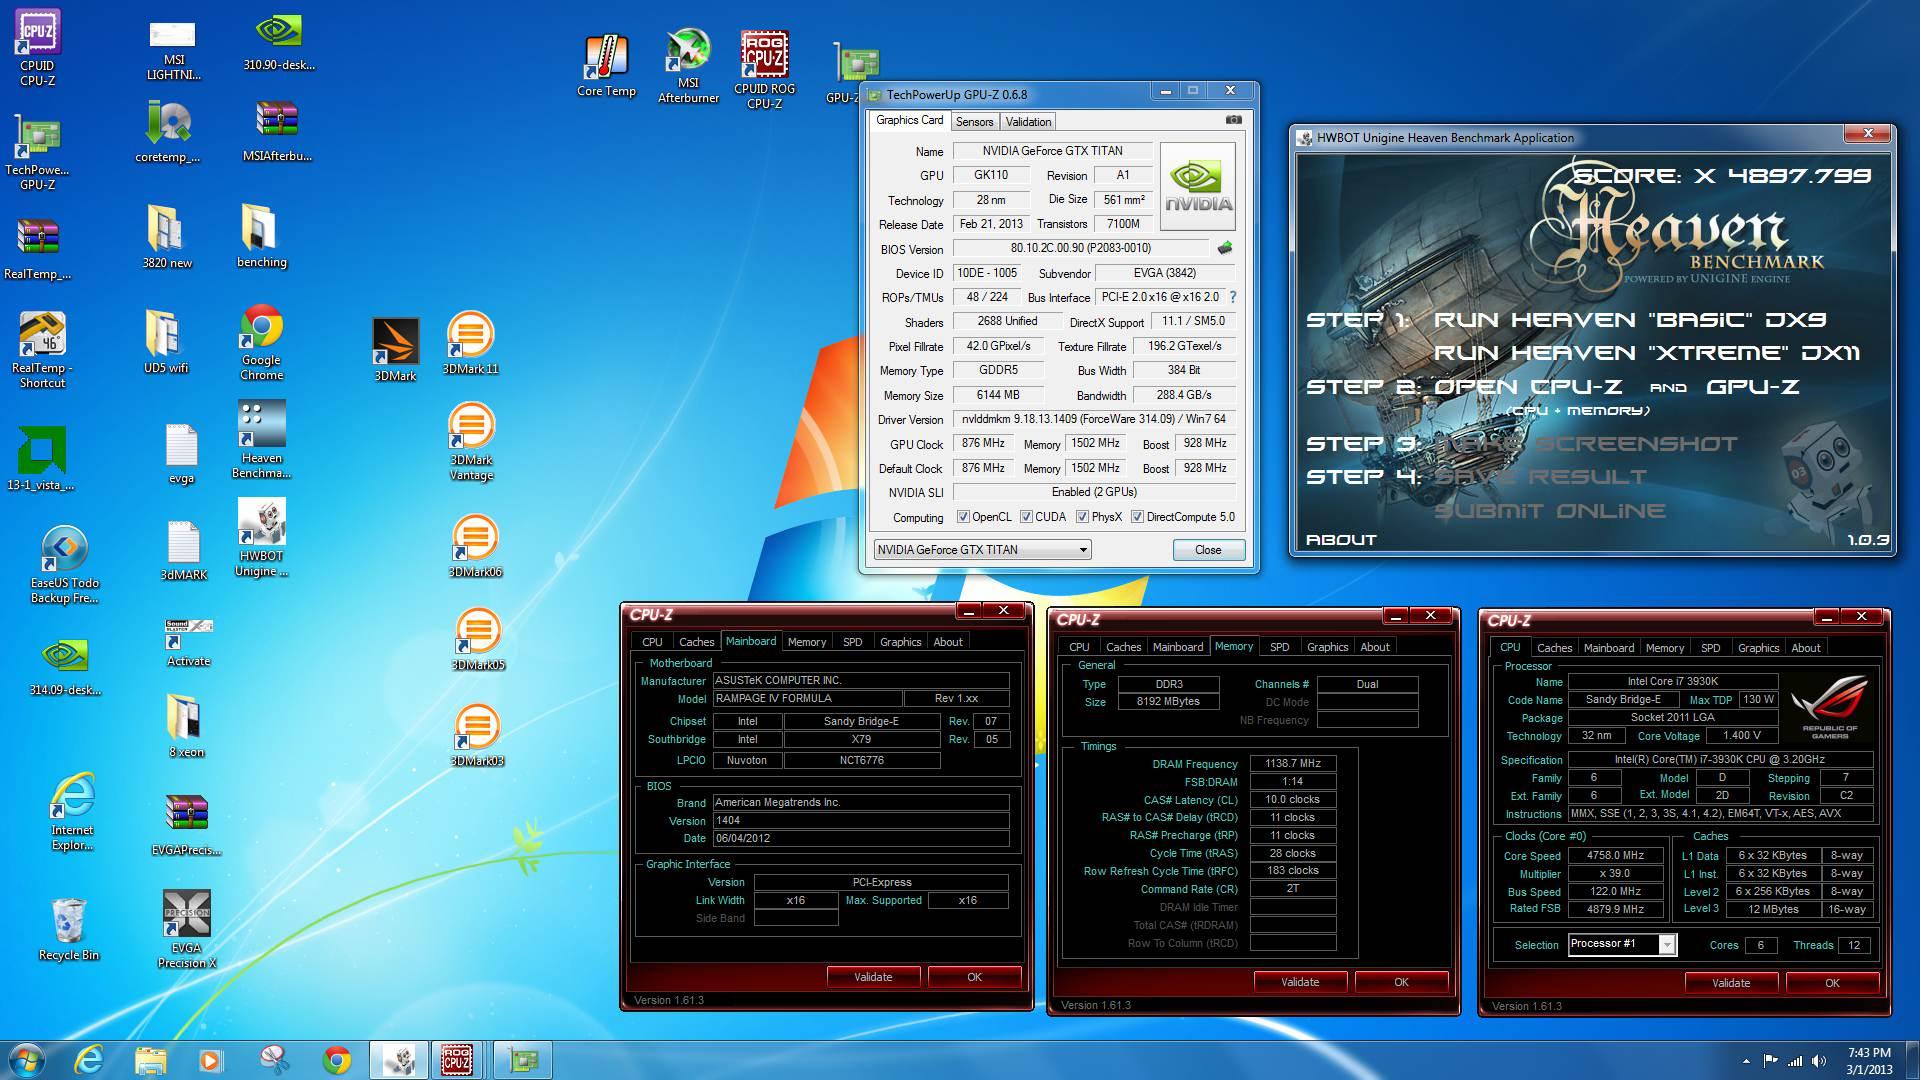
Task: Open Graphics tab in processor CPU-Z window
Action: pos(1758,648)
